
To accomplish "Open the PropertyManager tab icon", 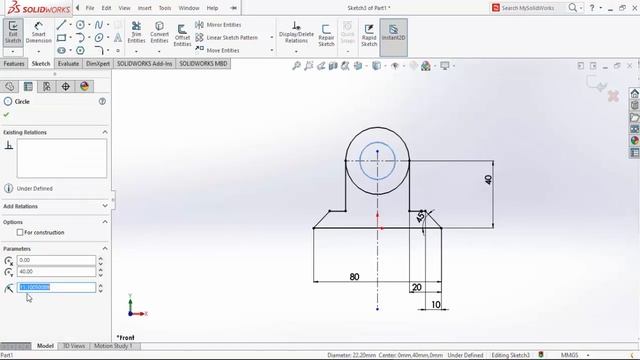I will (x=28, y=86).
